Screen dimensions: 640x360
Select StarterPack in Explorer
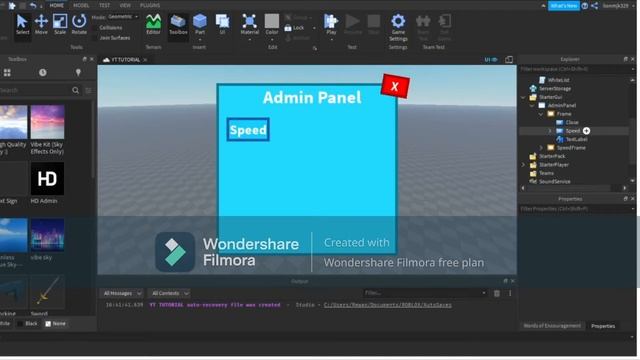[552, 156]
